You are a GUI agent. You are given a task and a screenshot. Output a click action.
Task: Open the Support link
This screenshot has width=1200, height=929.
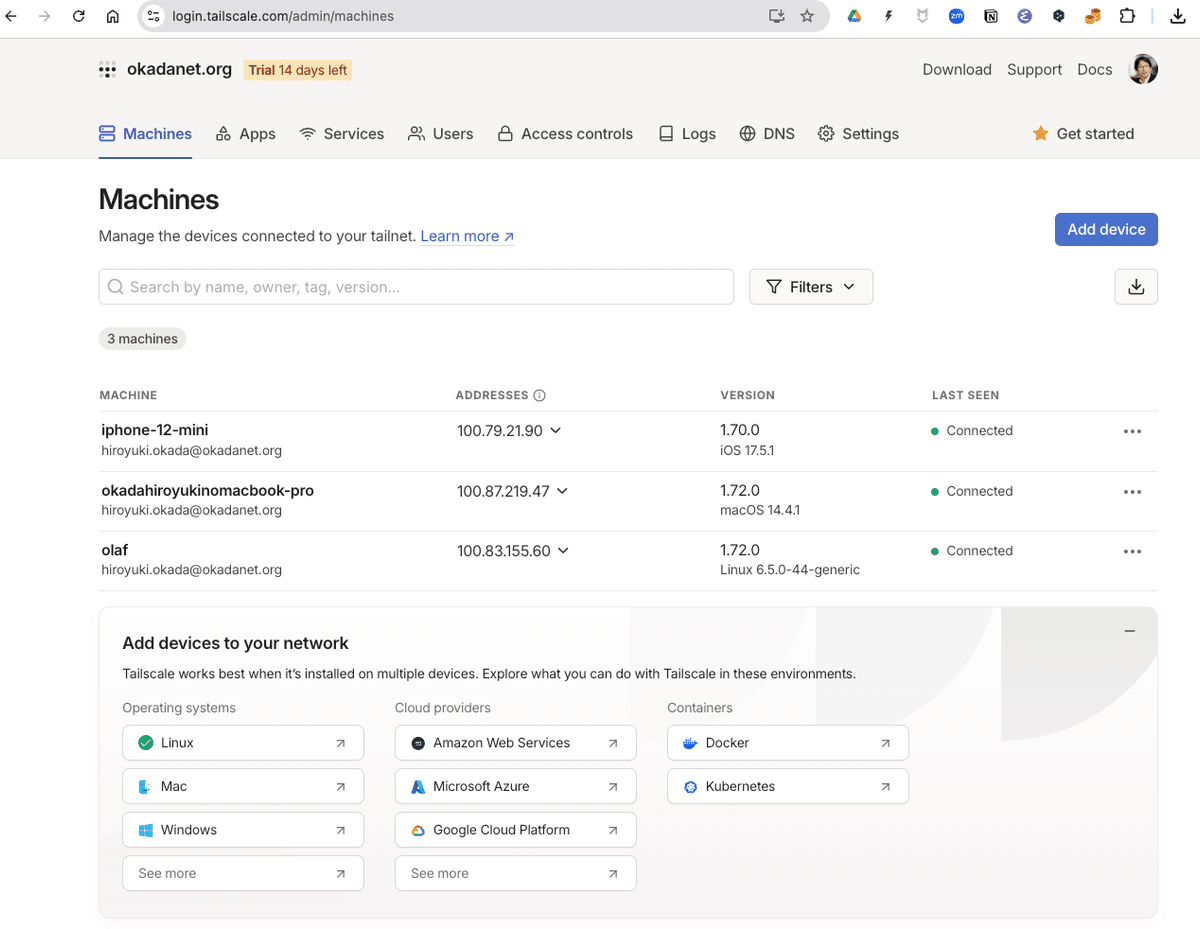click(x=1034, y=69)
